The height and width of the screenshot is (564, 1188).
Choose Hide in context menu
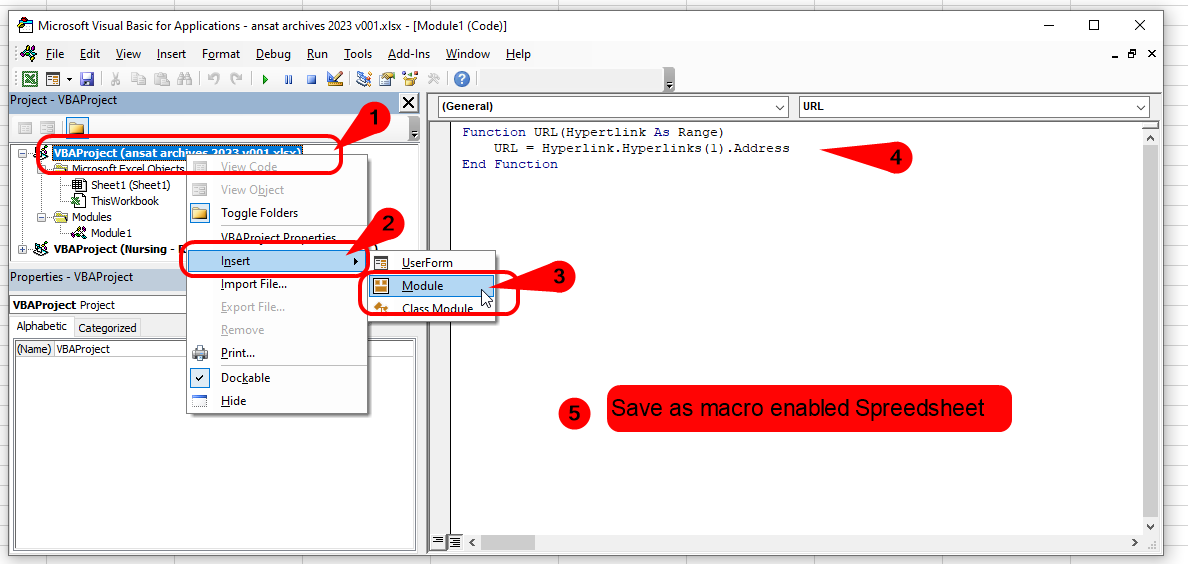277,400
